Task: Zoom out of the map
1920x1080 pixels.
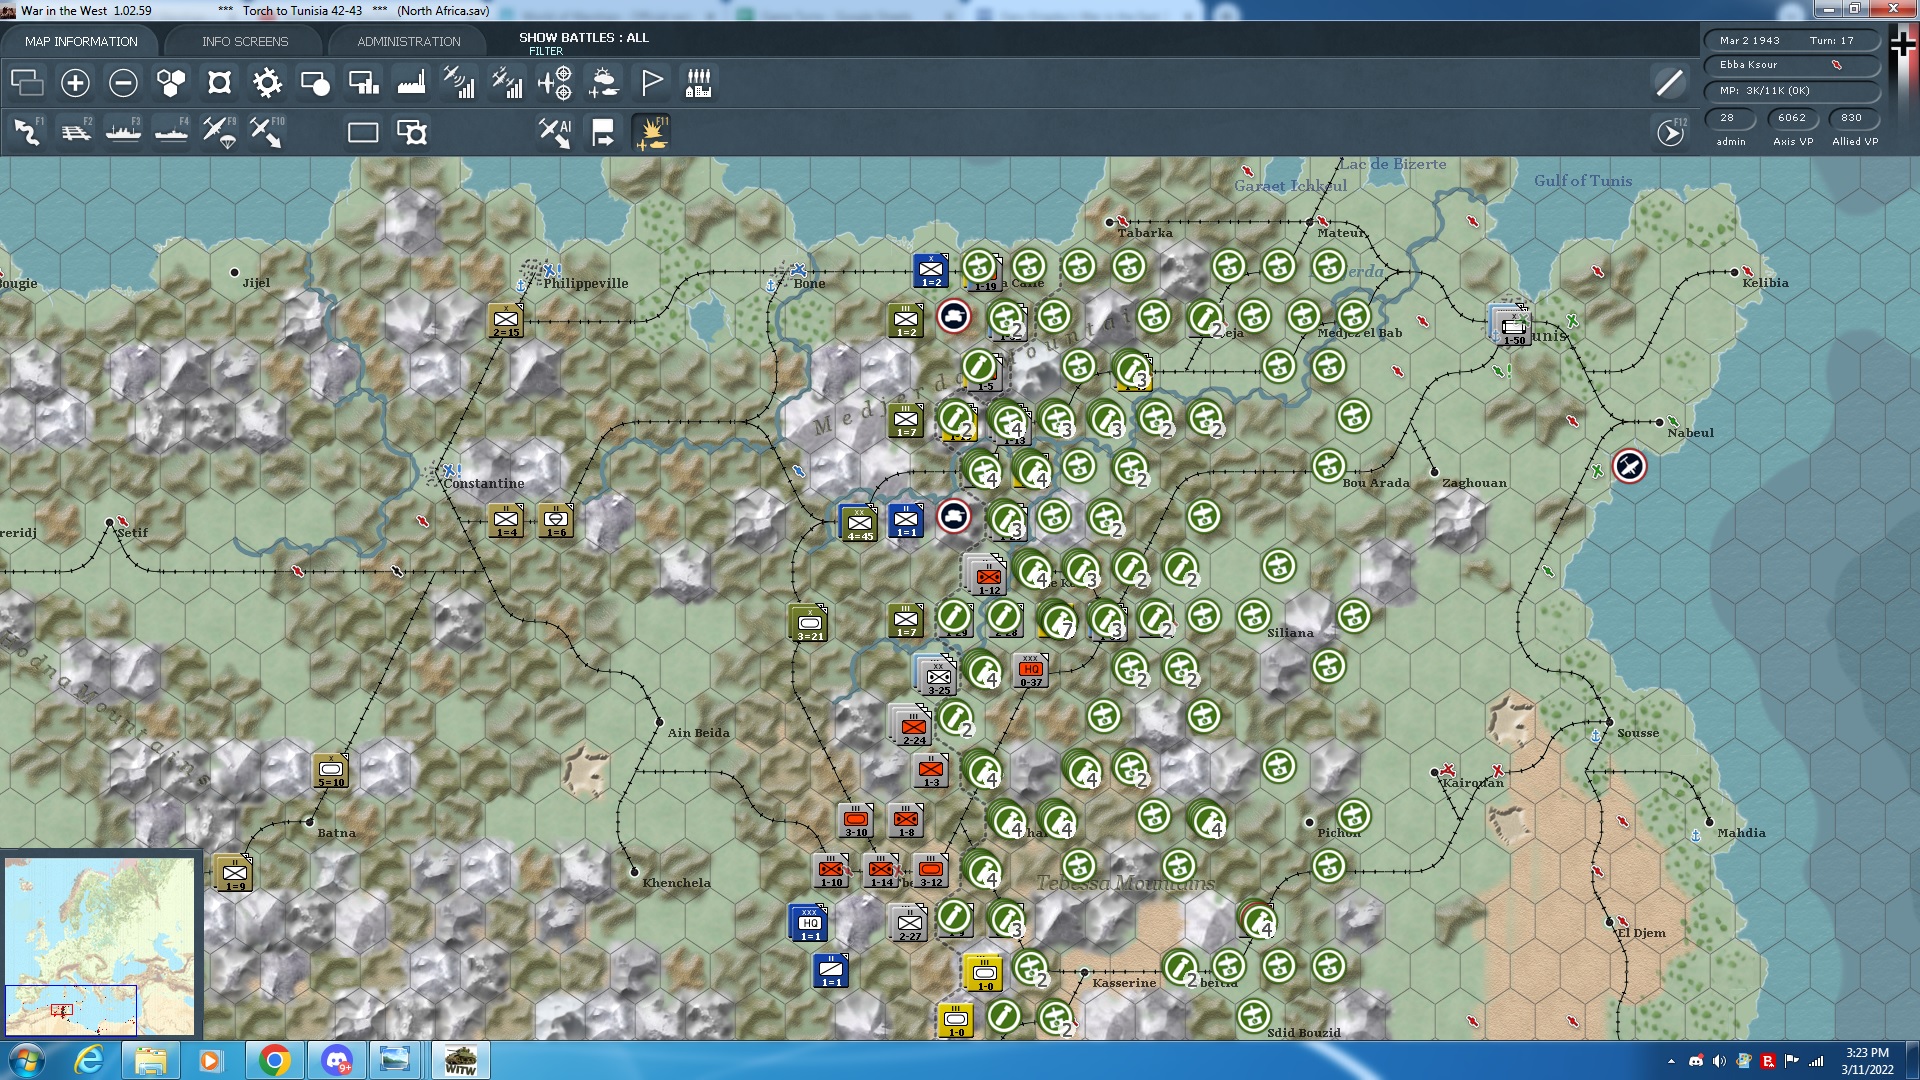Action: click(122, 83)
